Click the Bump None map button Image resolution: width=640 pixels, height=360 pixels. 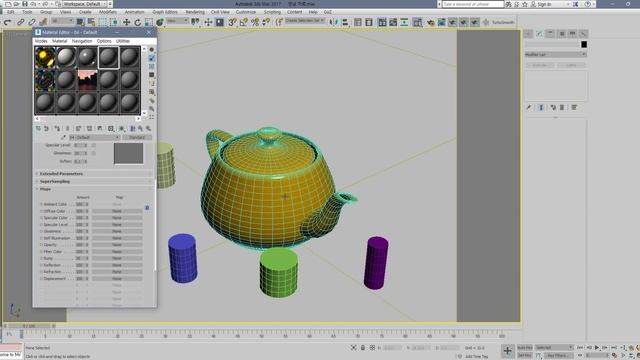click(117, 258)
